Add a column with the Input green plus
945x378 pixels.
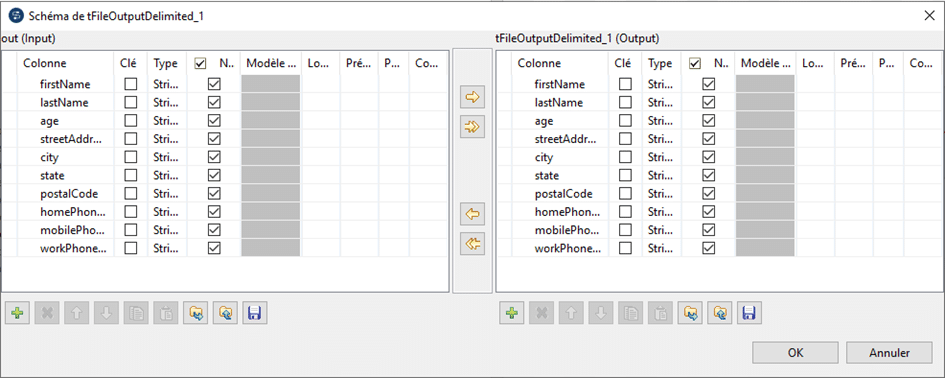(x=17, y=313)
